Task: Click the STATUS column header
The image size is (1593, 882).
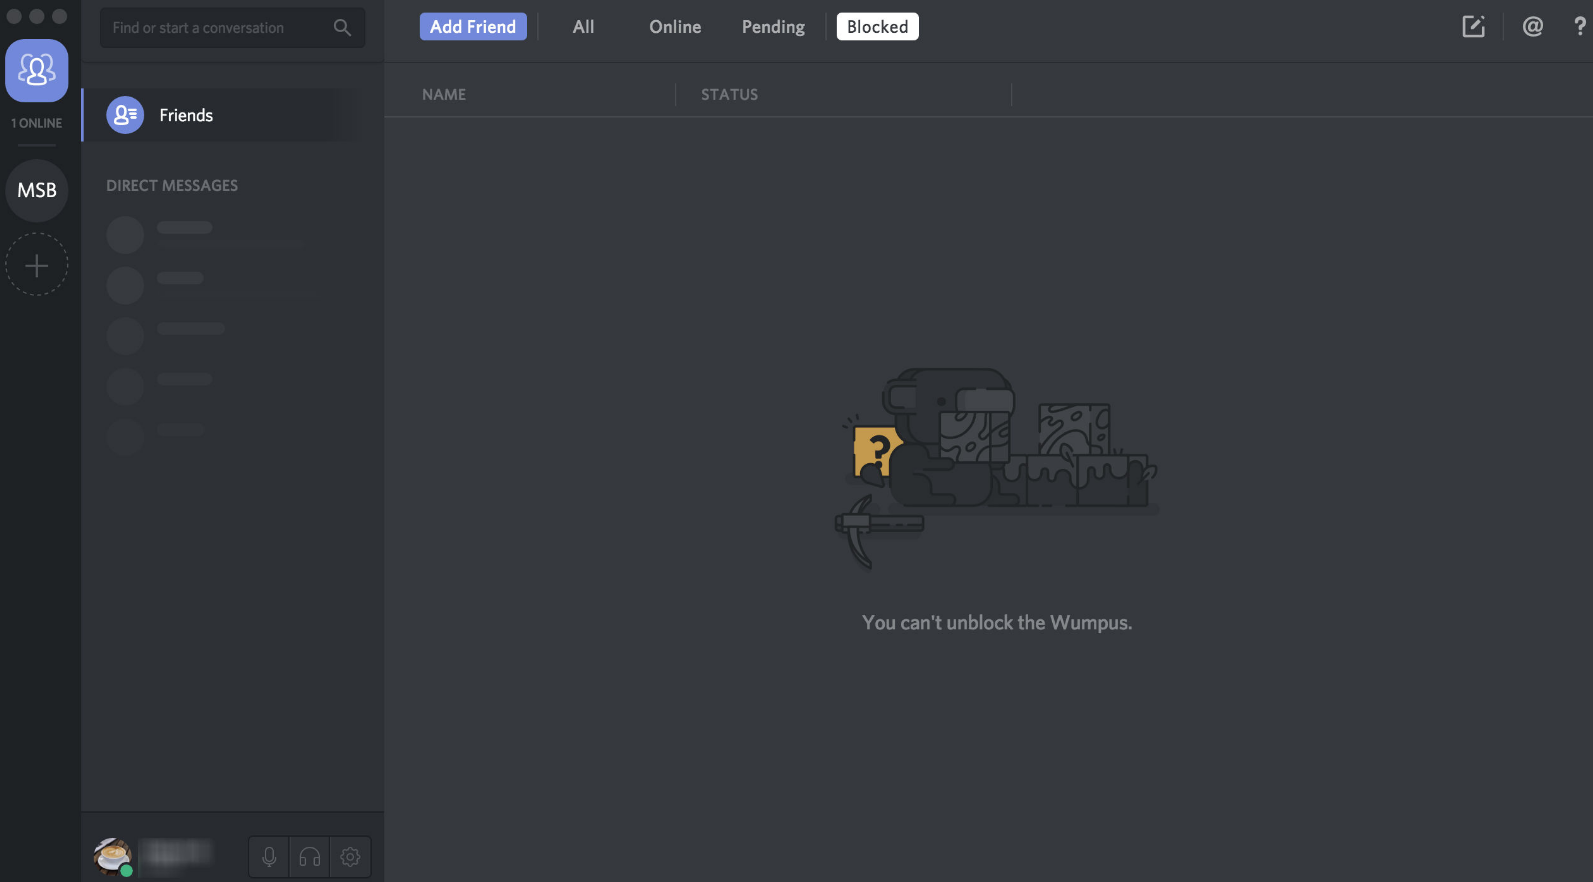Action: click(729, 95)
